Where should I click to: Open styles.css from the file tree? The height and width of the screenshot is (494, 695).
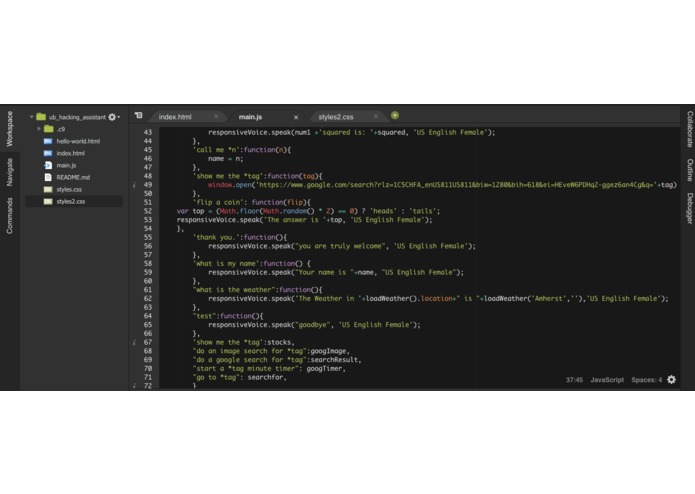(x=69, y=189)
